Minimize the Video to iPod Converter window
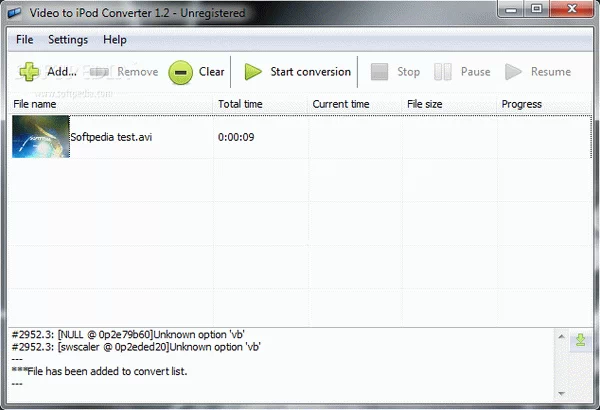This screenshot has width=600, height=410. pos(511,10)
